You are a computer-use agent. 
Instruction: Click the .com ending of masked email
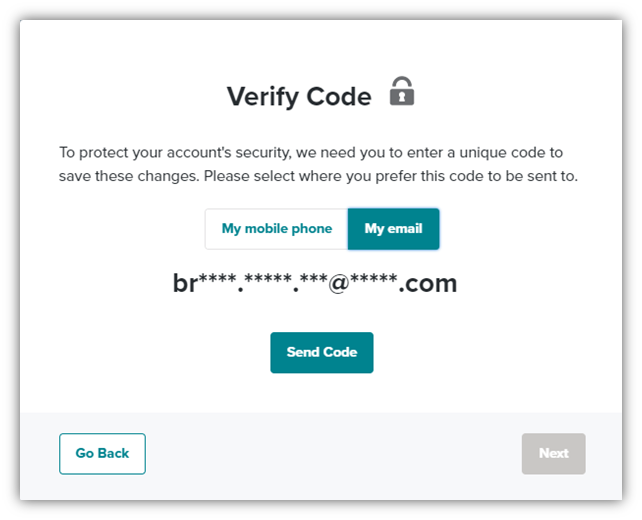428,284
